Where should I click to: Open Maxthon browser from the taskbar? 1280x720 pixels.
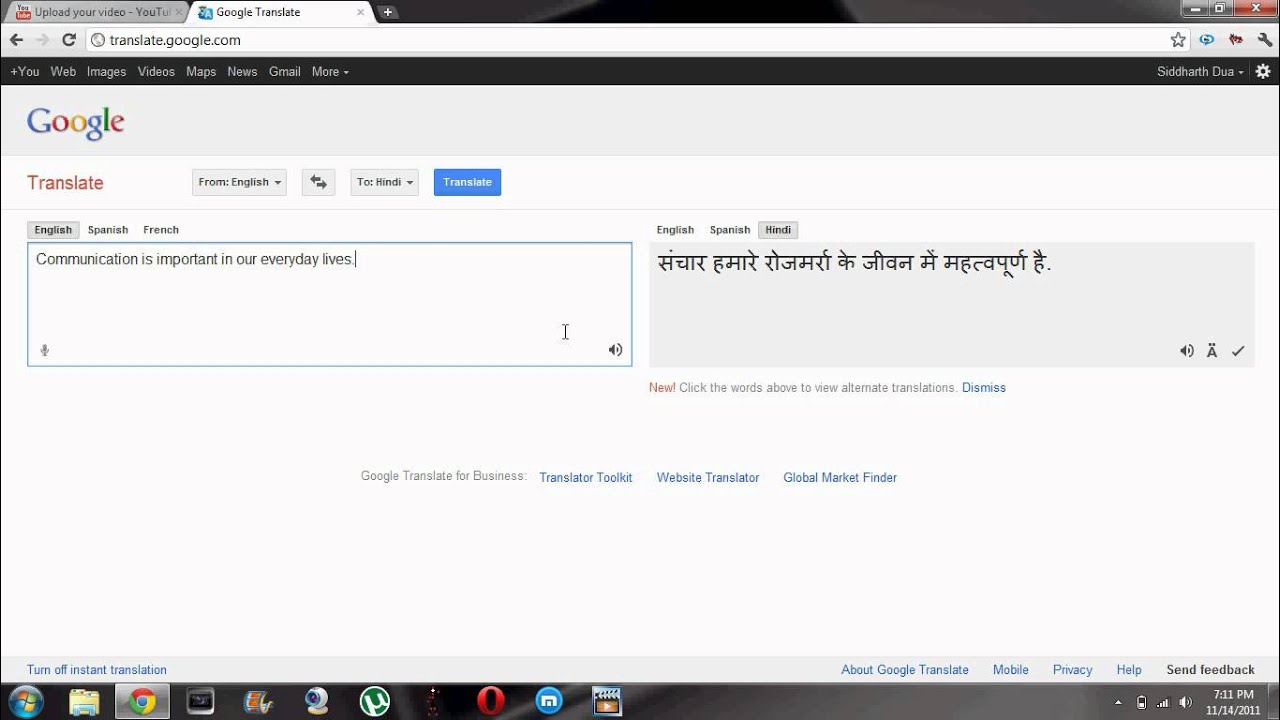coord(549,701)
